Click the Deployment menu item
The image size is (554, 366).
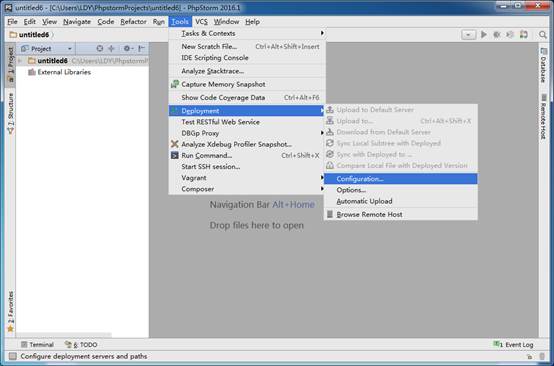pyautogui.click(x=247, y=111)
